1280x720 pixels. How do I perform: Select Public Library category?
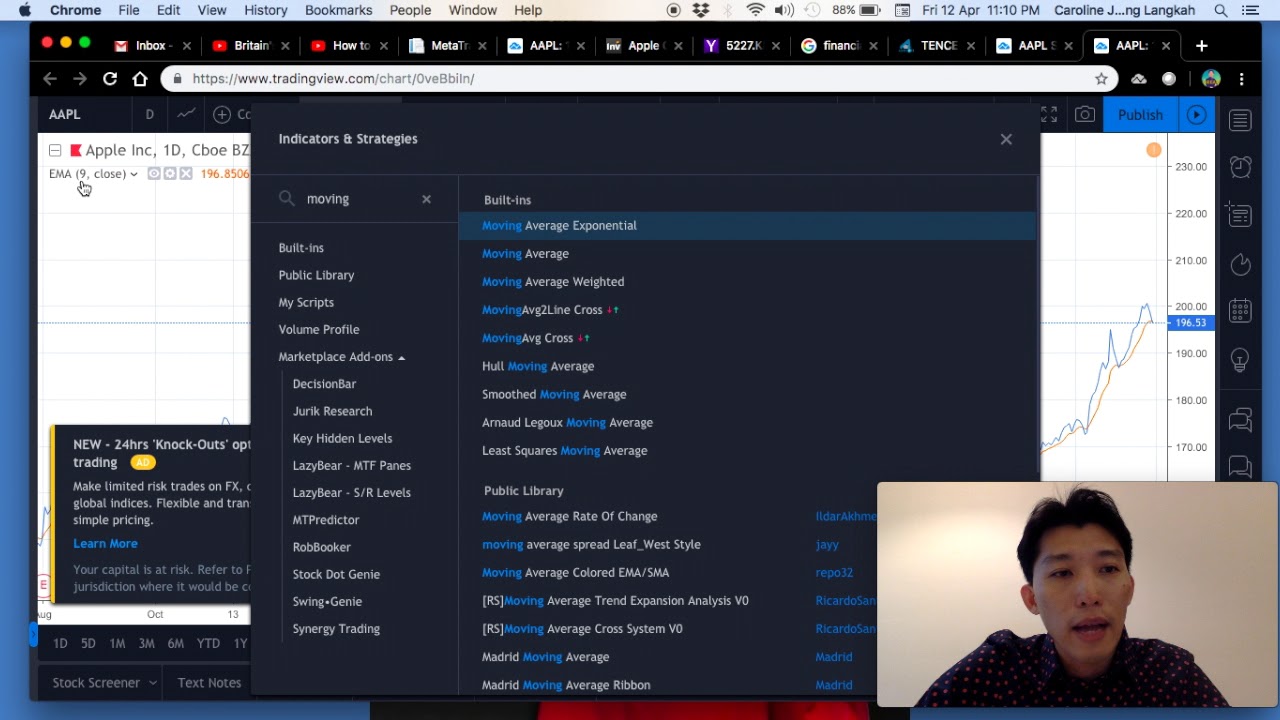[316, 275]
